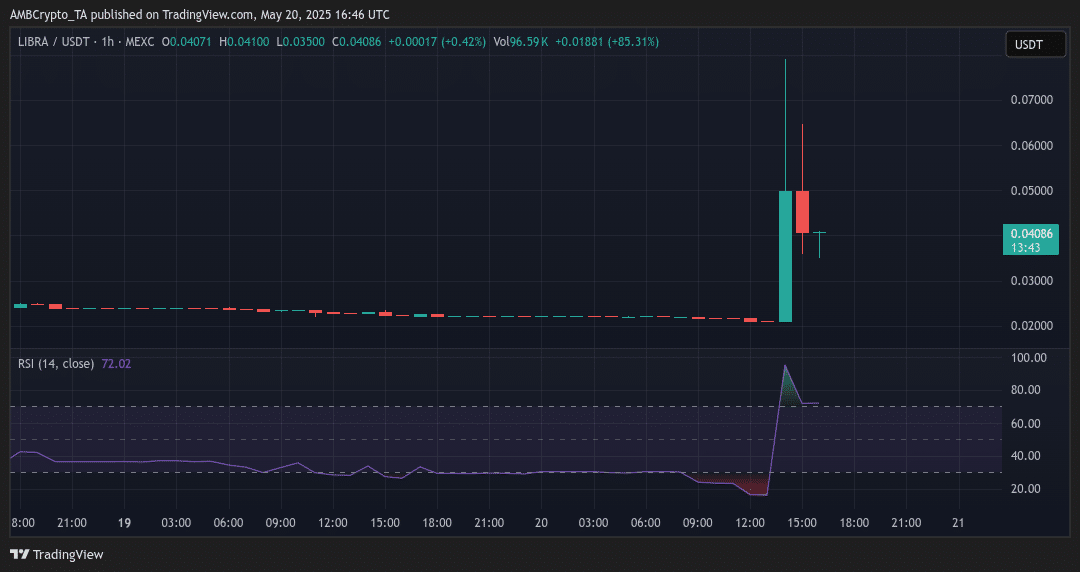The image size is (1080, 572).
Task: Click the current price tag 0.04086
Action: pyautogui.click(x=1031, y=234)
